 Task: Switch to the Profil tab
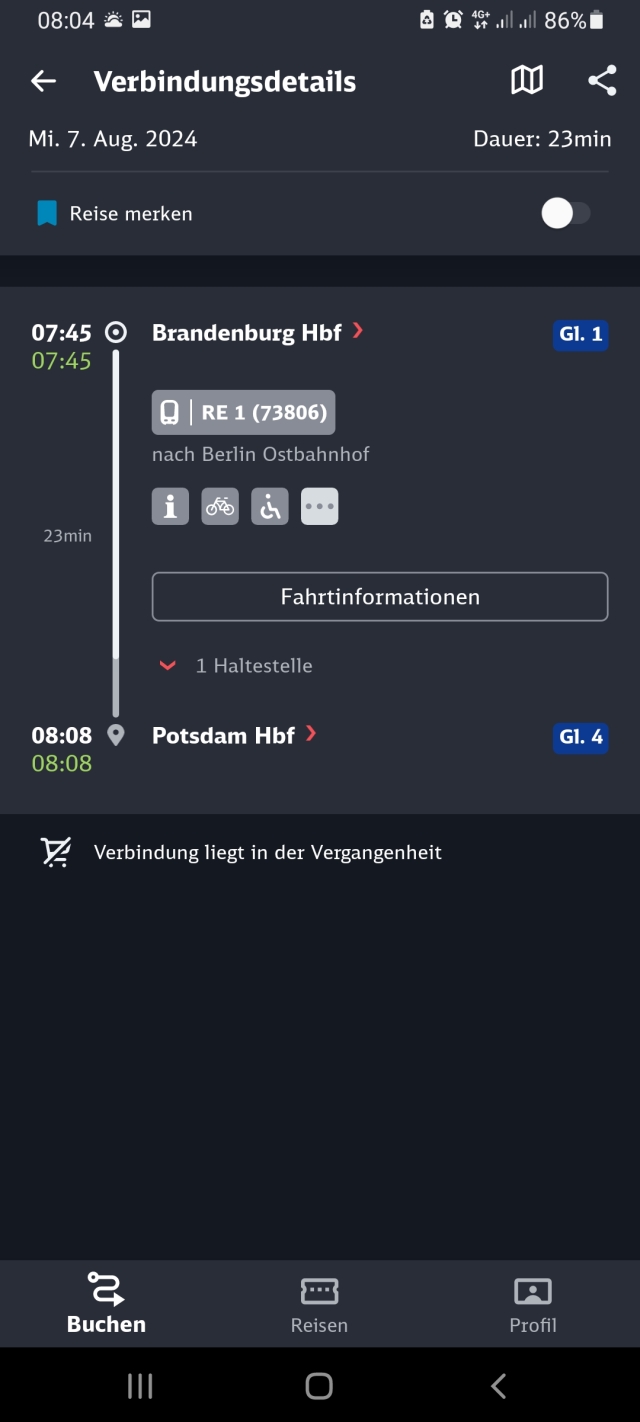[533, 1305]
